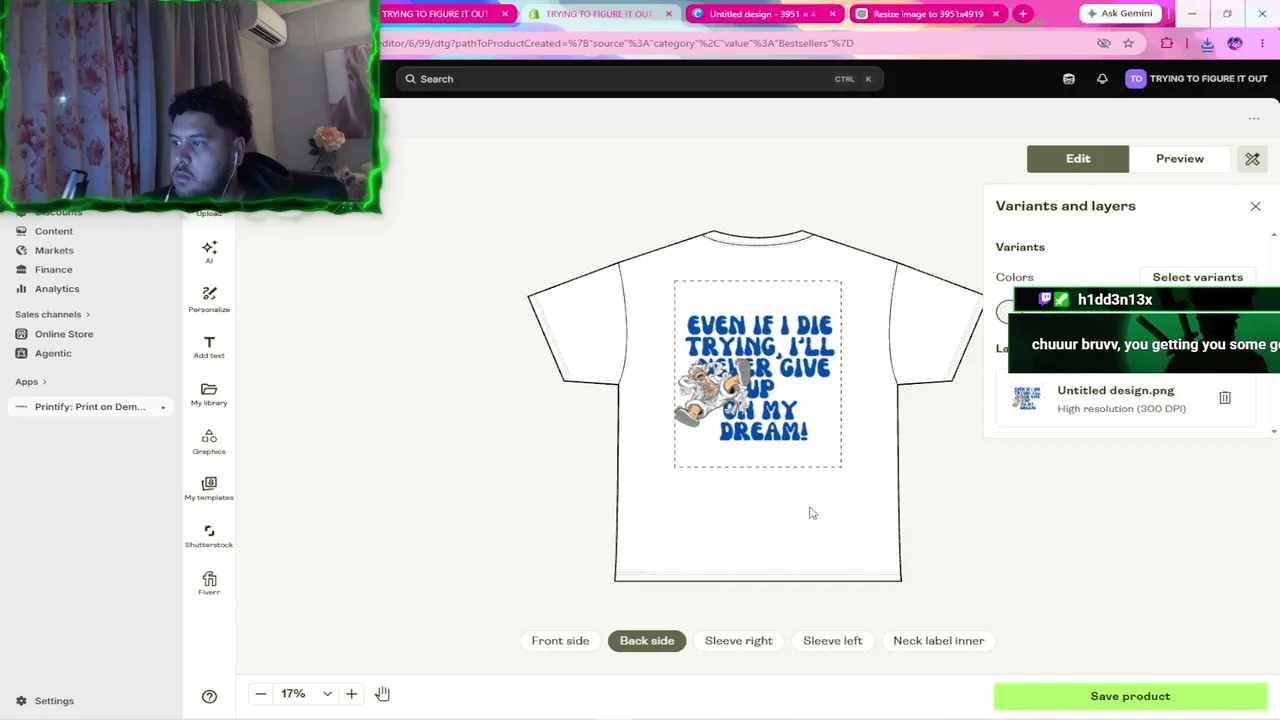Open the AI design tool
The height and width of the screenshot is (720, 1280).
pyautogui.click(x=209, y=251)
